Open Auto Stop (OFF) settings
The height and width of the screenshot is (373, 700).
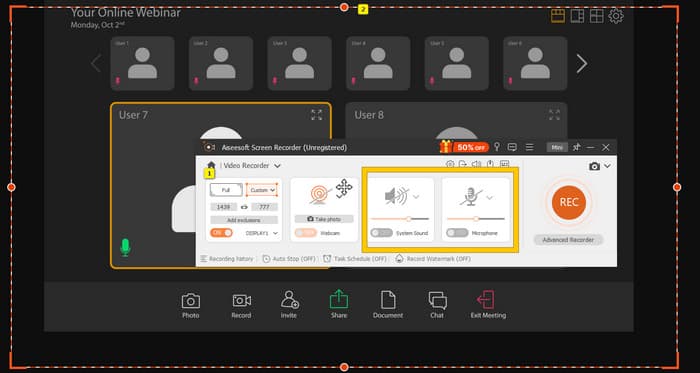(289, 259)
